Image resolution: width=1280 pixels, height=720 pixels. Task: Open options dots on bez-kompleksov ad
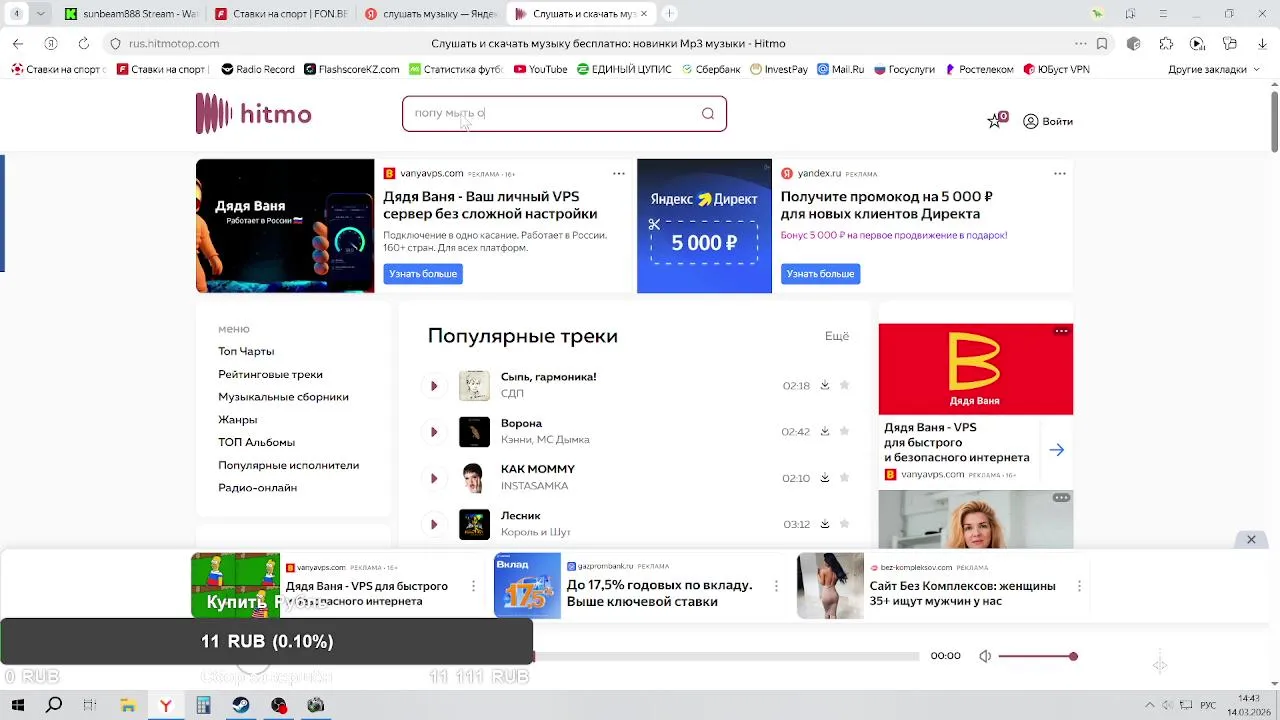pyautogui.click(x=1079, y=586)
